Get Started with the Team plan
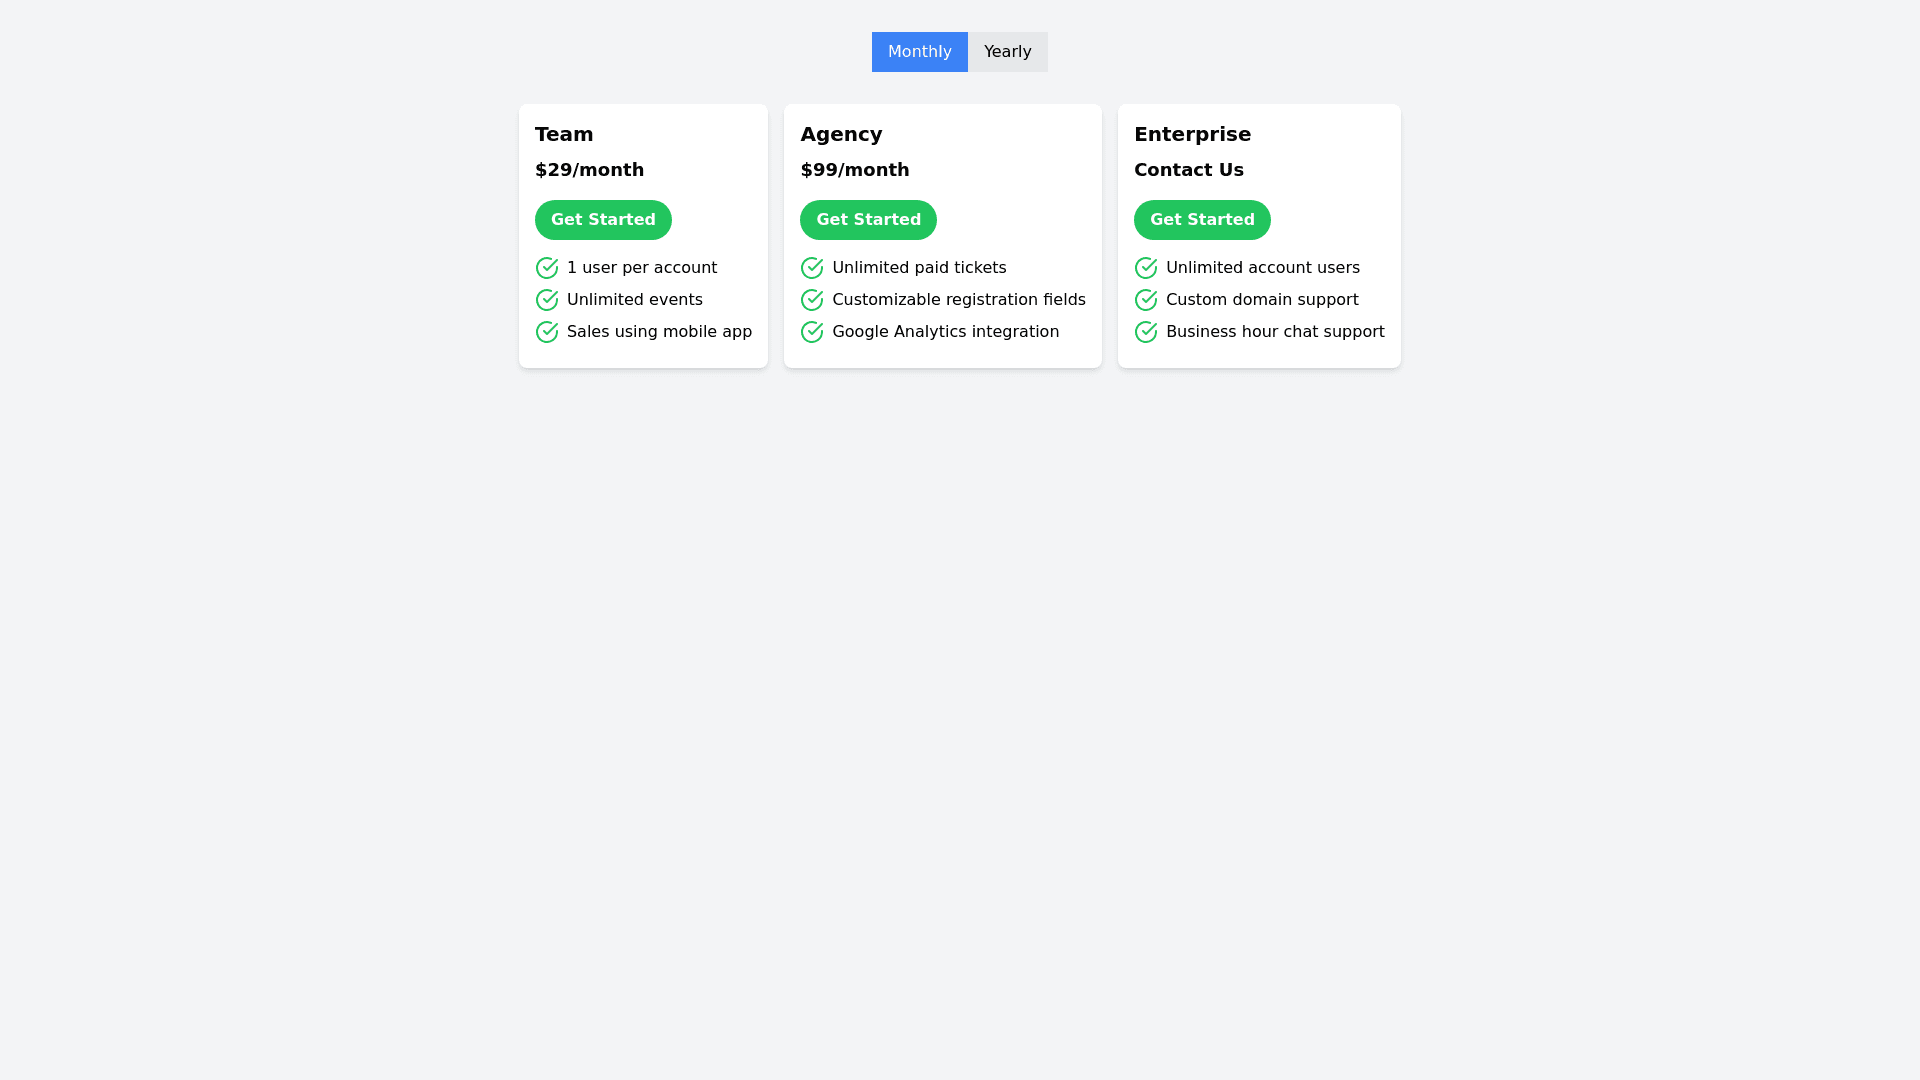Screen dimensions: 1920x1080 coord(603,220)
